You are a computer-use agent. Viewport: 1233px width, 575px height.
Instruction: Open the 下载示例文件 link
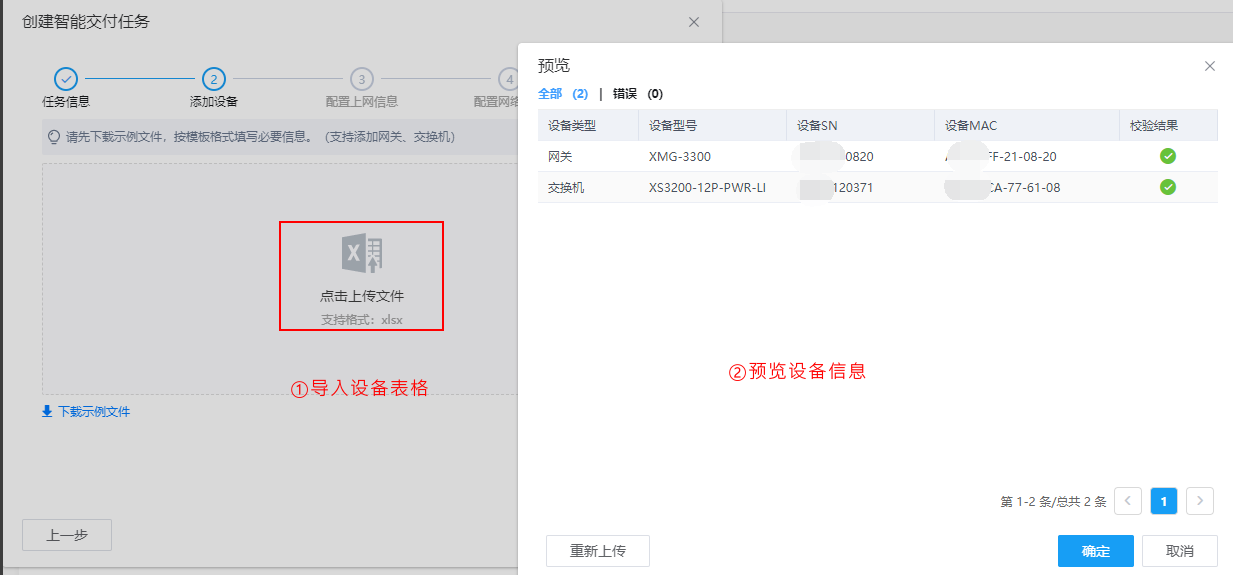(94, 411)
